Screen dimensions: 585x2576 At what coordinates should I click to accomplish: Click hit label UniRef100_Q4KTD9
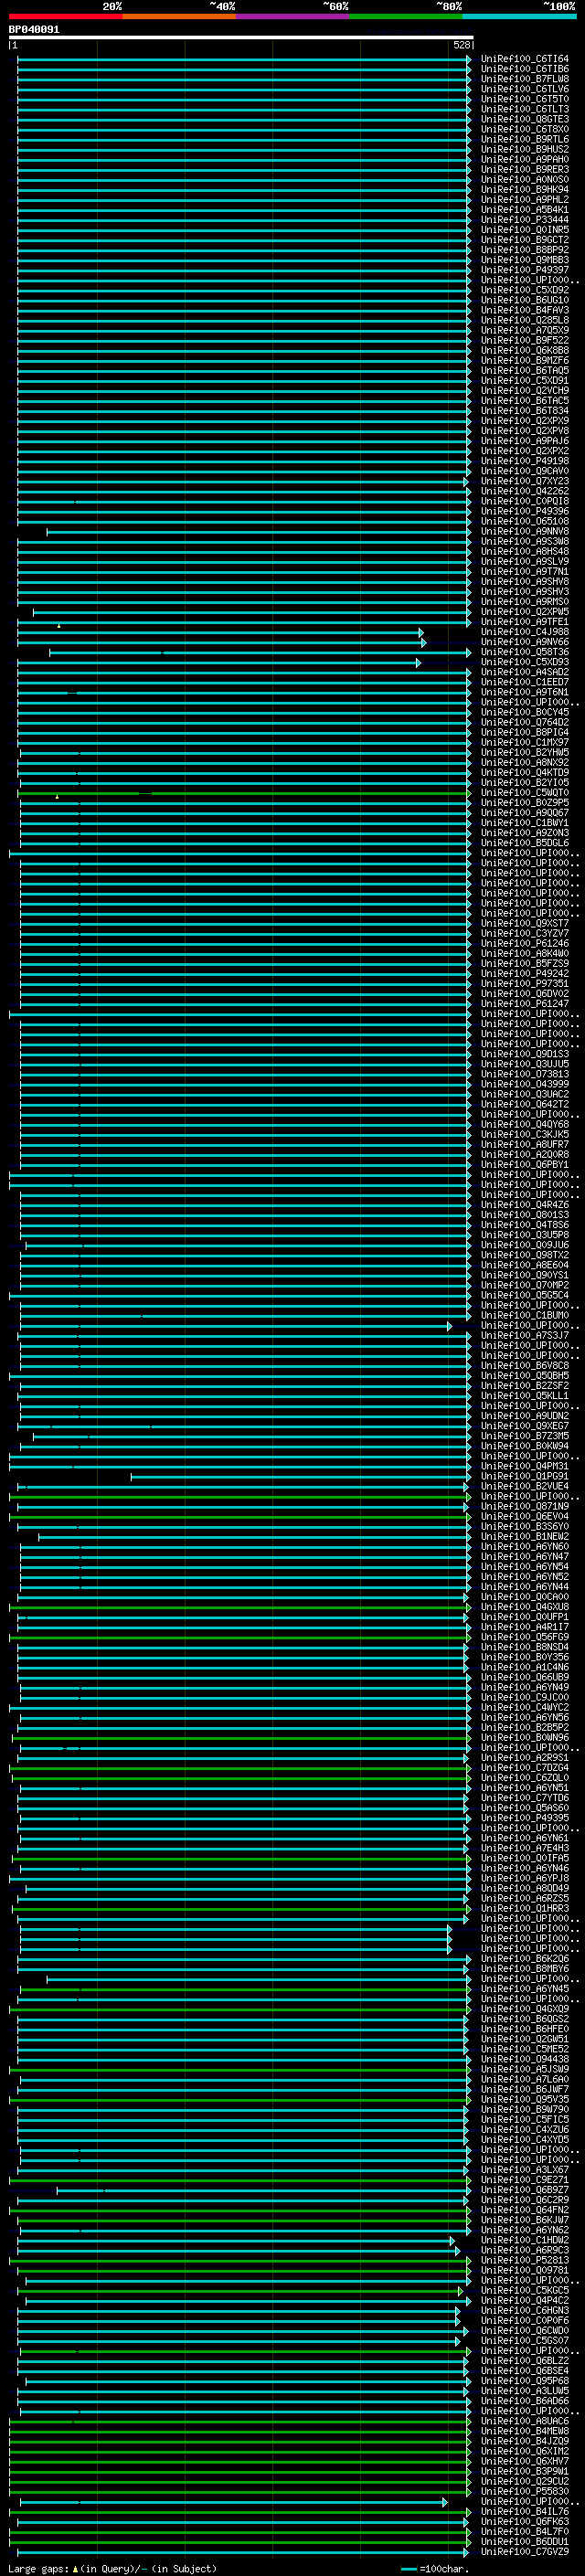(524, 772)
